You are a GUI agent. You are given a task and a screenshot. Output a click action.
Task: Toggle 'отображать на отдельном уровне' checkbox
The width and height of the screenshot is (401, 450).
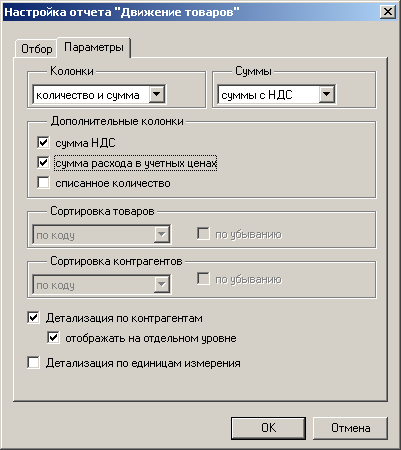pyautogui.click(x=53, y=338)
